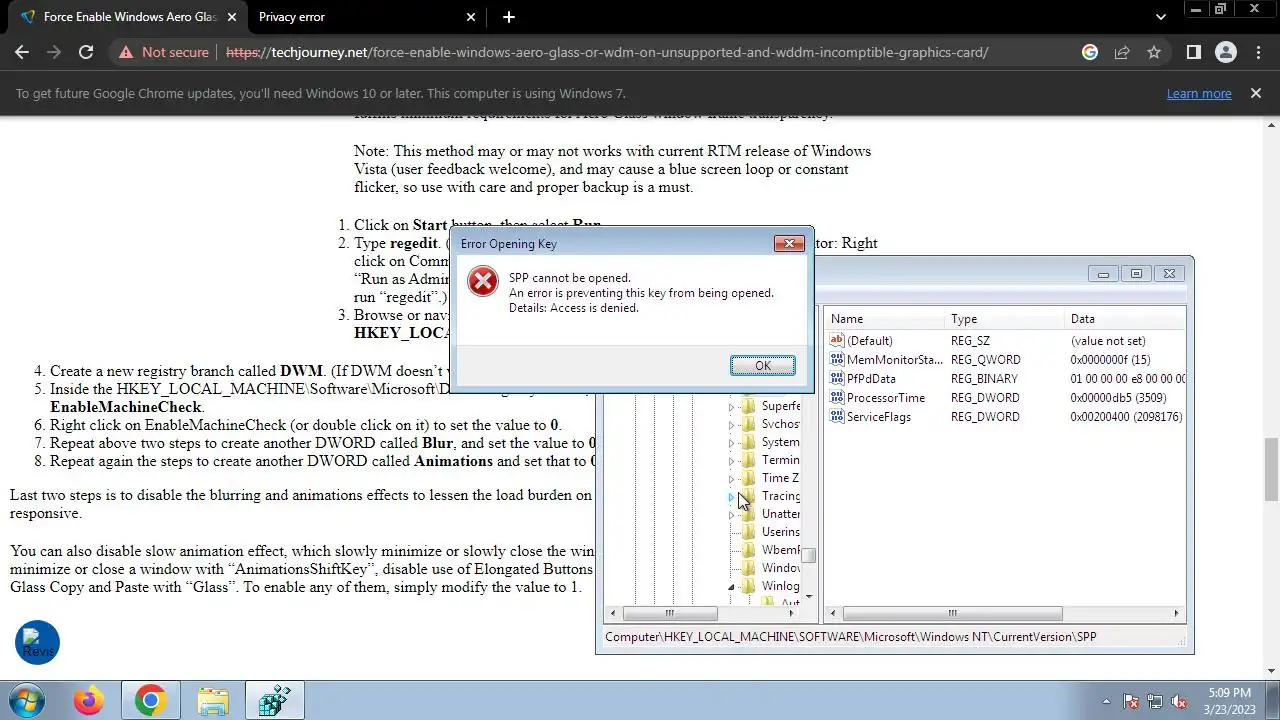Click the Google icon in address bar
The height and width of the screenshot is (720, 1280).
1090,52
